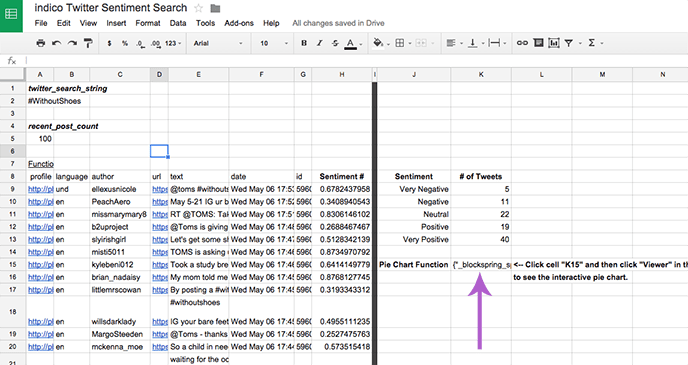Open profile link in row 14 misti5011
688x365 pixels.
click(40, 252)
